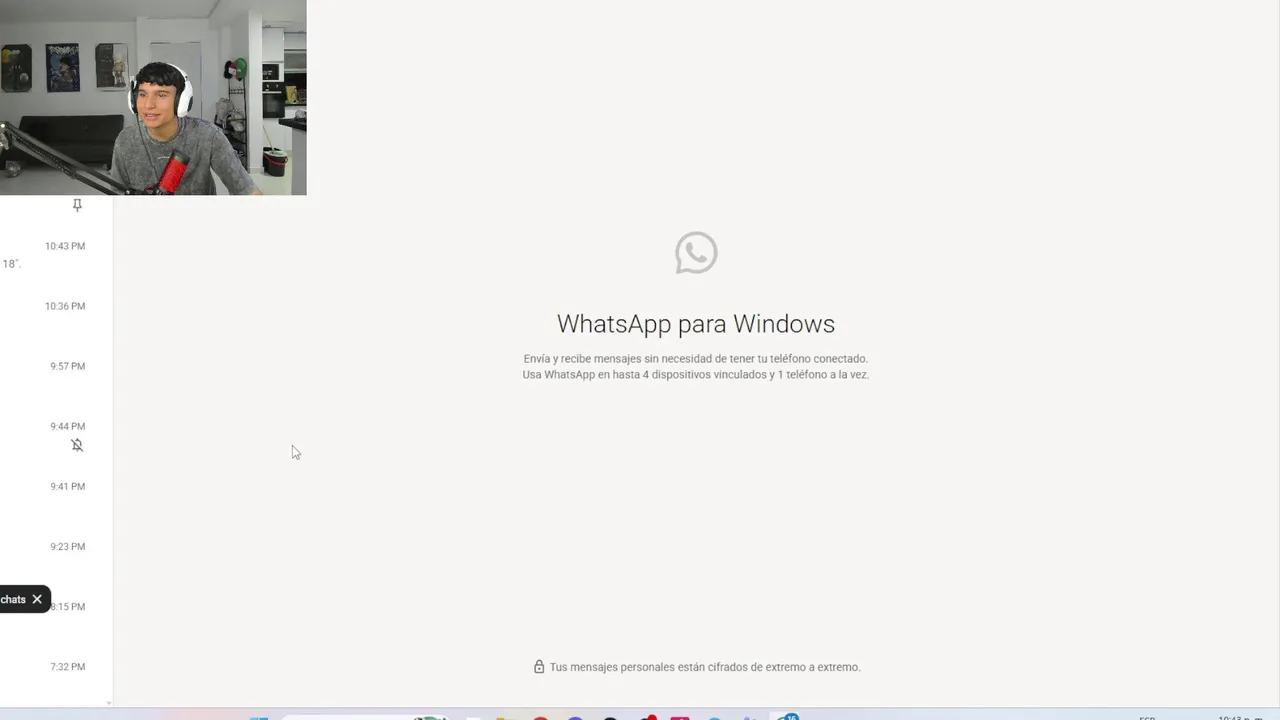Click the WhatsApp logo above the title

(x=696, y=253)
